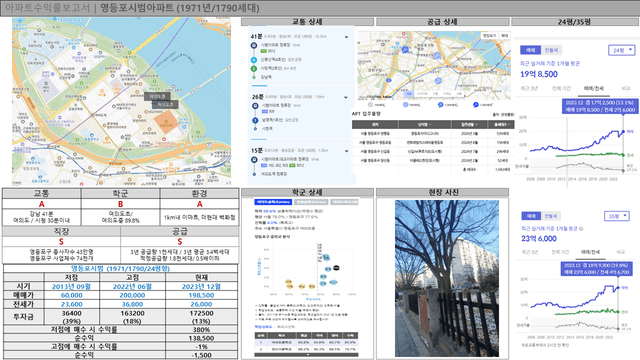This screenshot has height=360, width=640.
Task: Select the second gray school tab
Action: click(x=311, y=202)
